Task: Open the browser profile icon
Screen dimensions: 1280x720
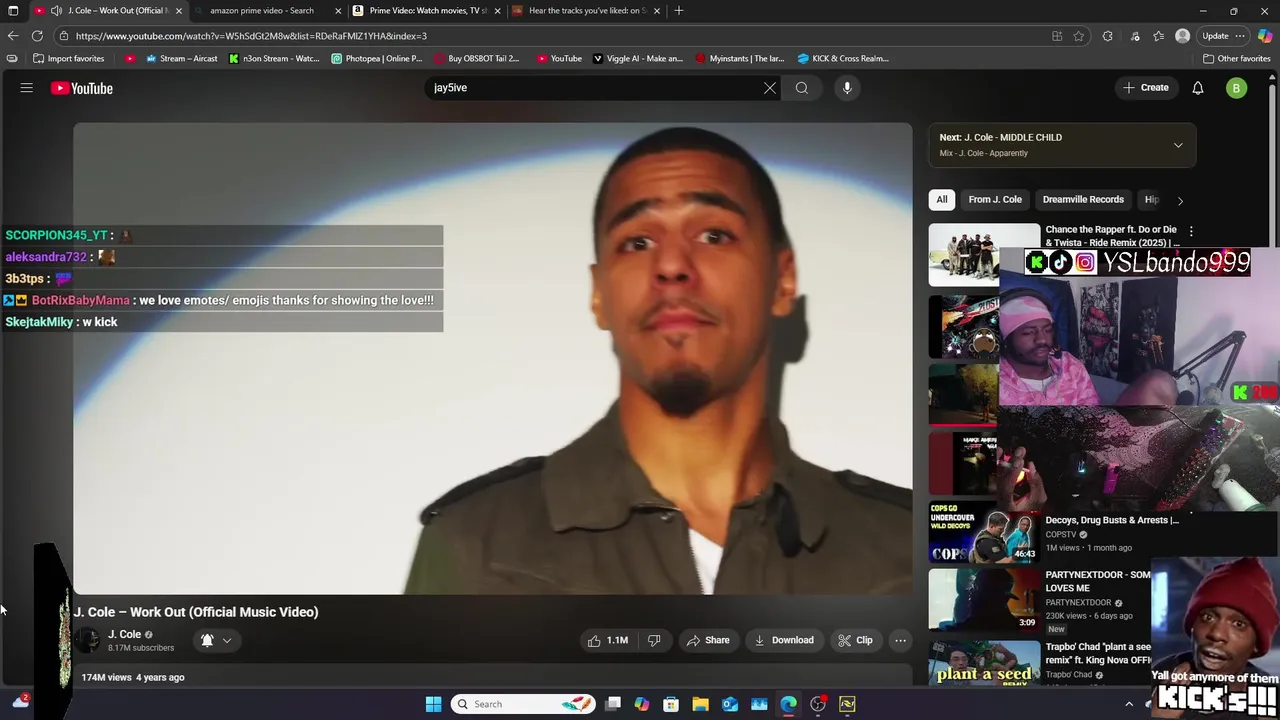Action: (x=1183, y=36)
